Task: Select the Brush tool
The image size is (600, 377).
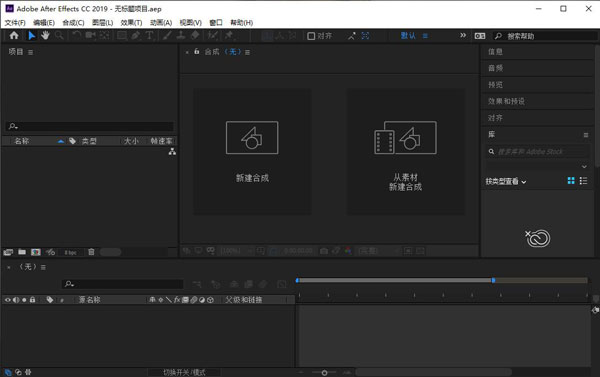Action: (x=167, y=36)
